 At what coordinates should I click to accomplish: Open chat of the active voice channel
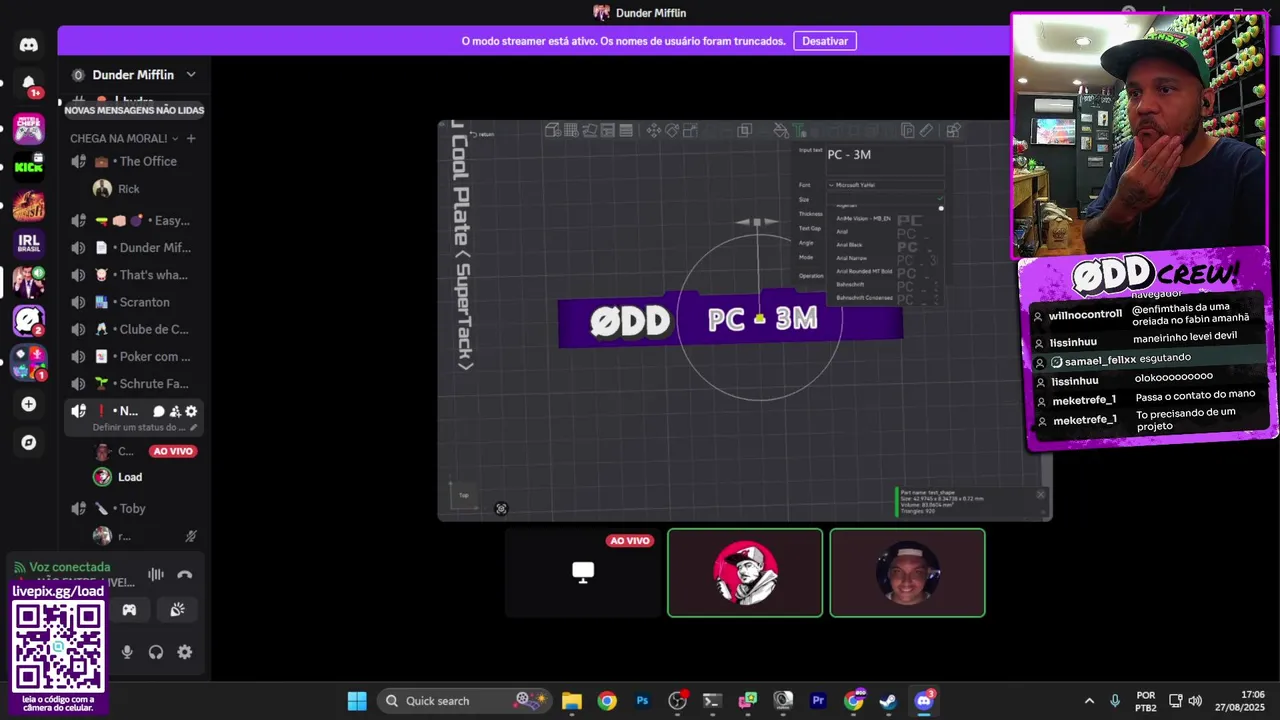(x=158, y=411)
